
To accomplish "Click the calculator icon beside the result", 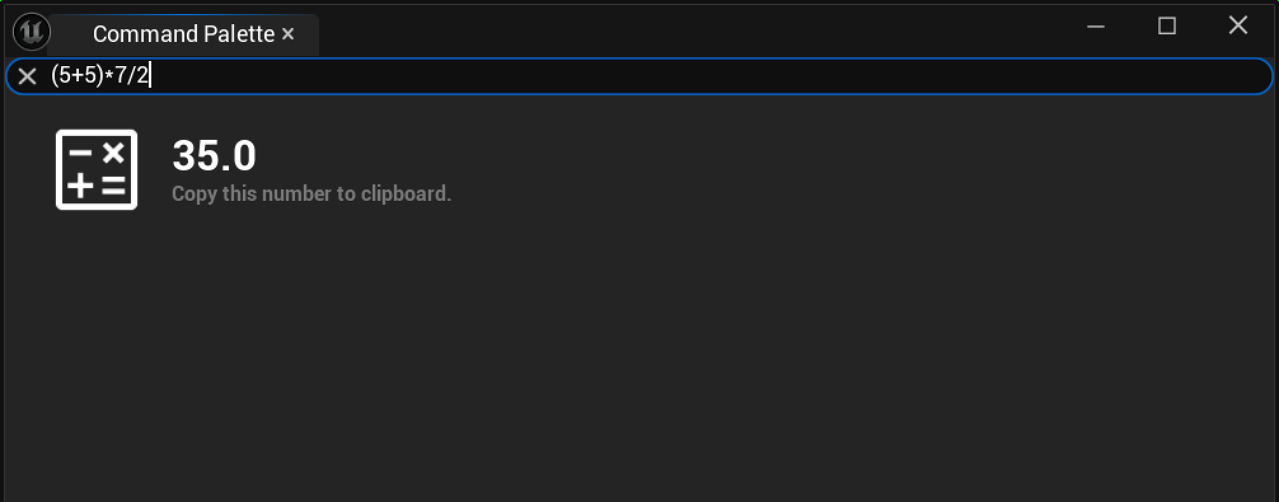I will pyautogui.click(x=96, y=170).
